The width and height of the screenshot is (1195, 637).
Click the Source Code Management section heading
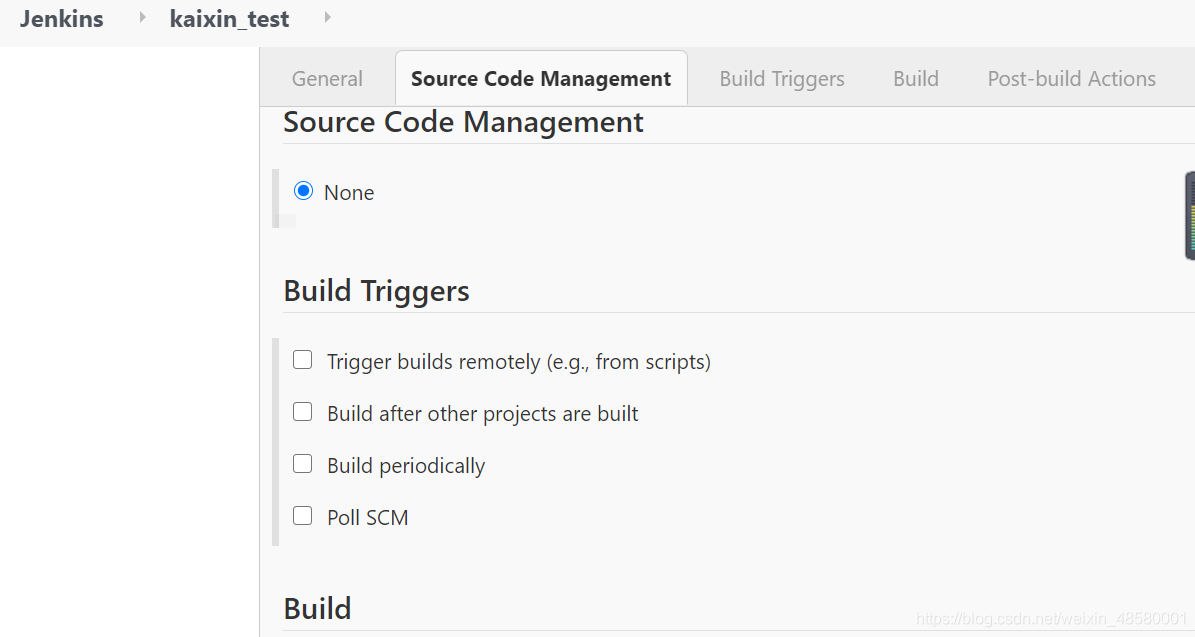[463, 122]
